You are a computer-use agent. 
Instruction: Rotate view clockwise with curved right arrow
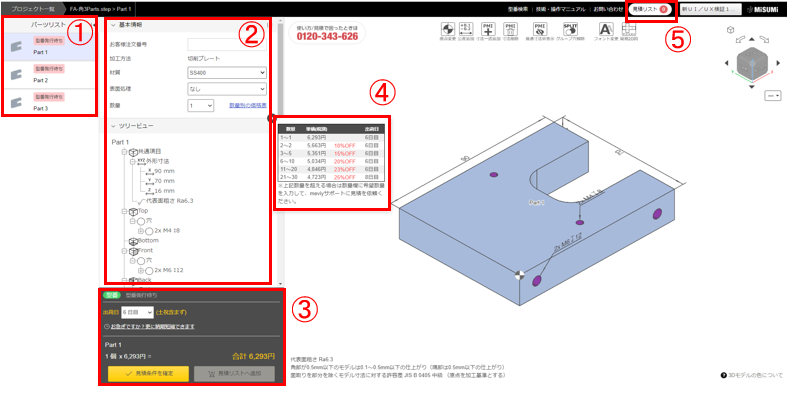[x=763, y=39]
